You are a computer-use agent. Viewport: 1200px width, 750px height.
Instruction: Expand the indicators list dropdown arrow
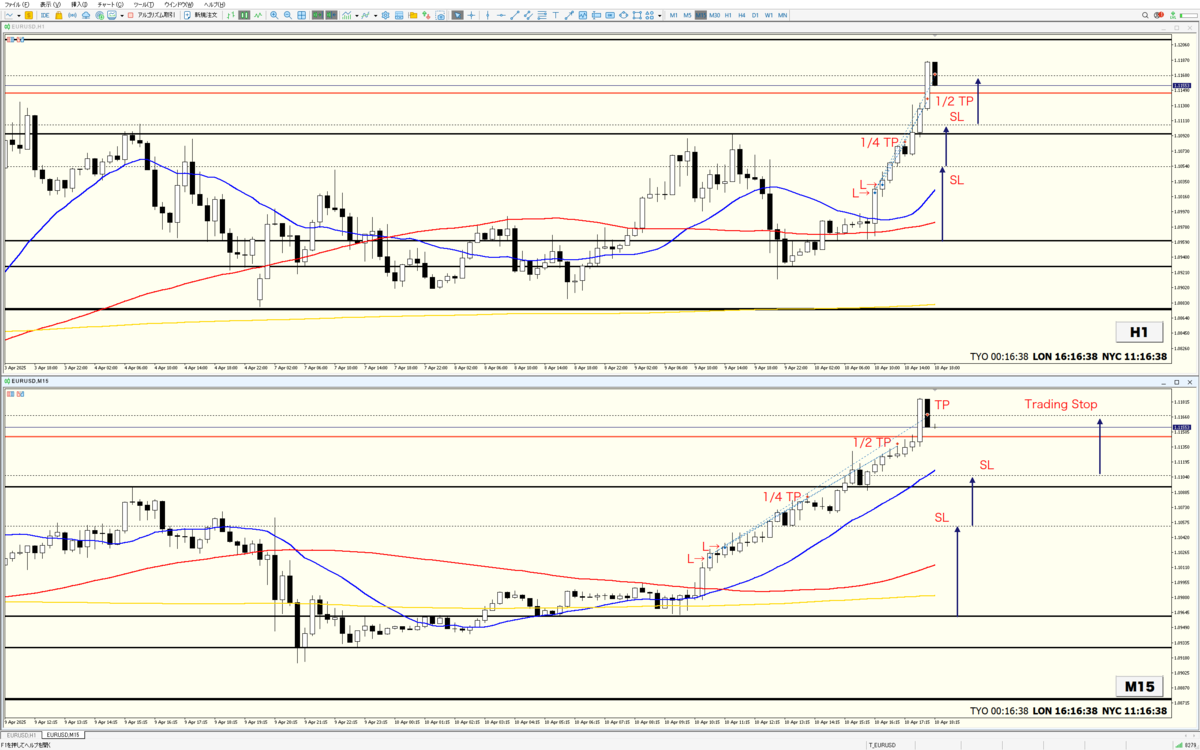point(357,15)
